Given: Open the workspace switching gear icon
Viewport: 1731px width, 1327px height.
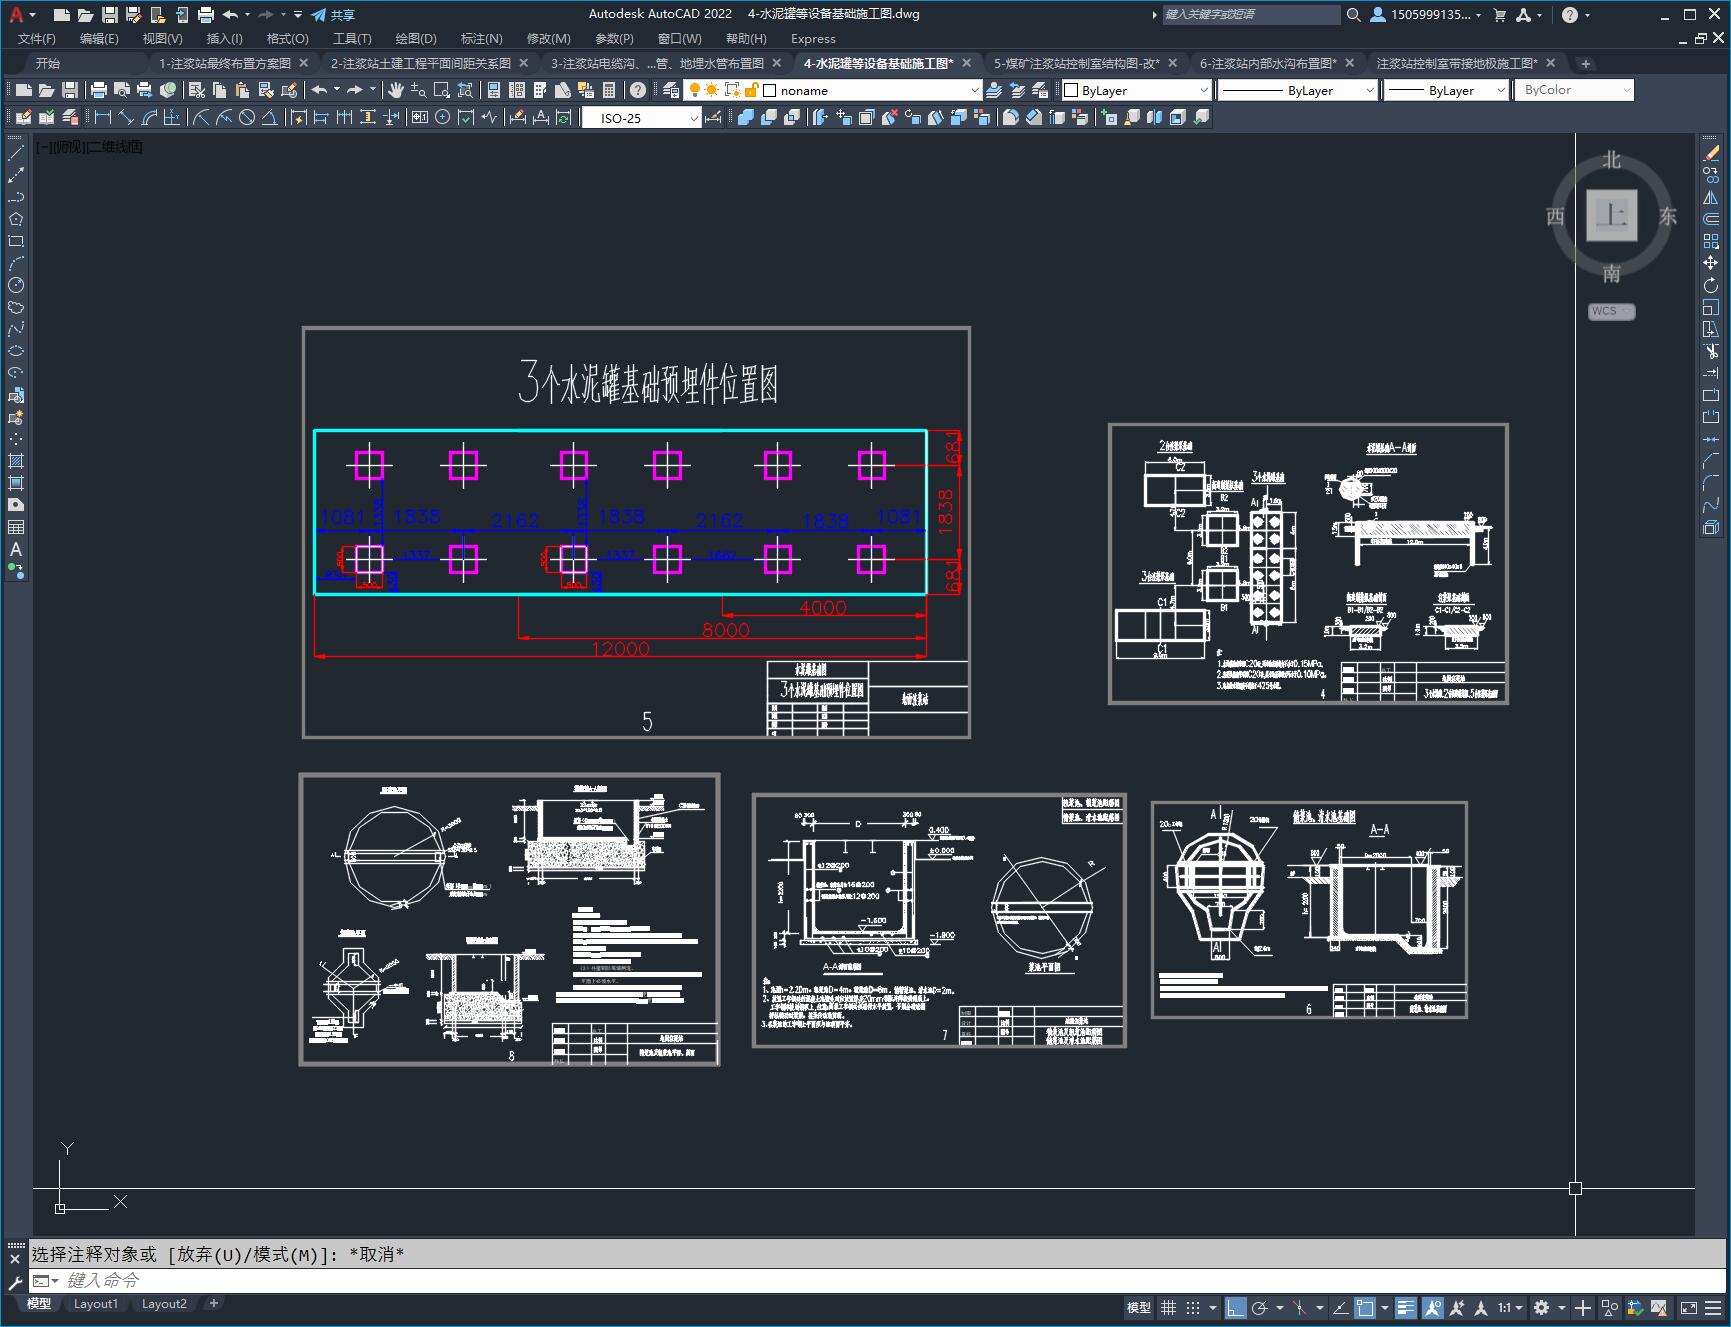Looking at the screenshot, I should click(1542, 1307).
